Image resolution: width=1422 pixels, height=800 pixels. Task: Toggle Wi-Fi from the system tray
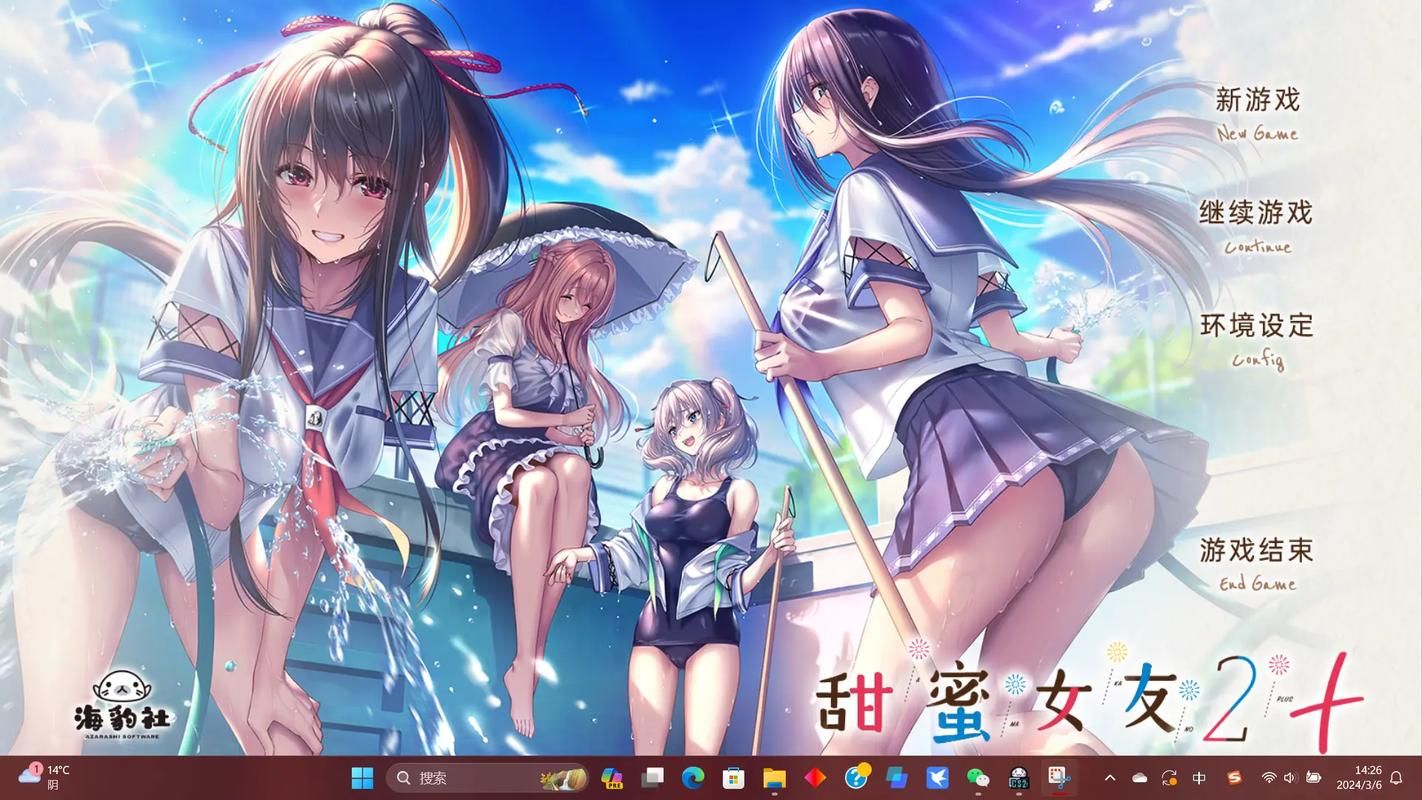[x=1269, y=778]
